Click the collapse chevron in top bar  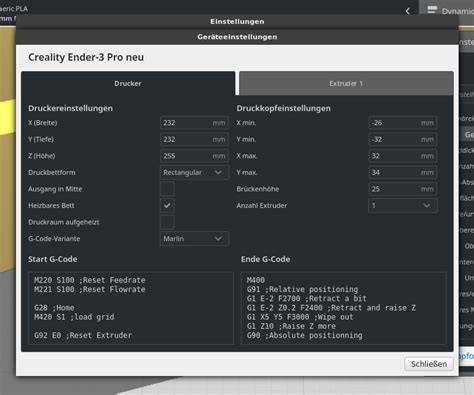pyautogui.click(x=408, y=11)
